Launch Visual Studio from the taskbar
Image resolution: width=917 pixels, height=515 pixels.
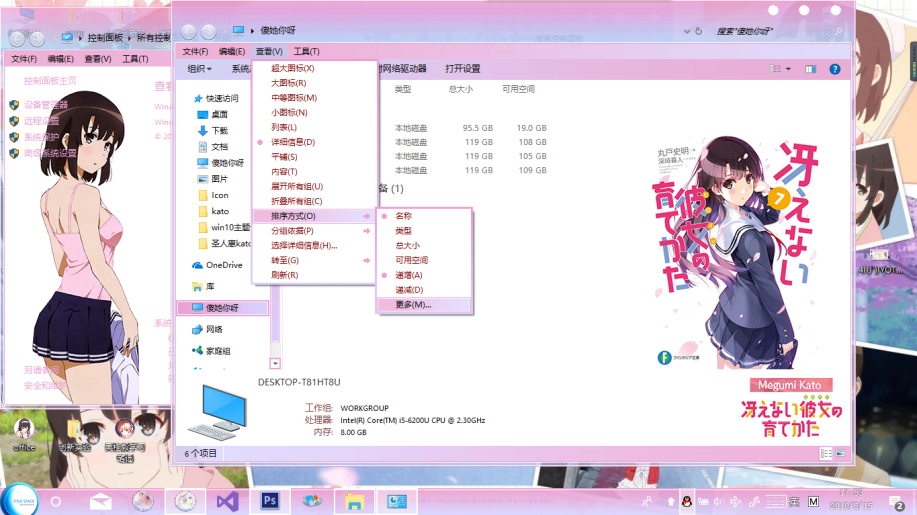[227, 502]
